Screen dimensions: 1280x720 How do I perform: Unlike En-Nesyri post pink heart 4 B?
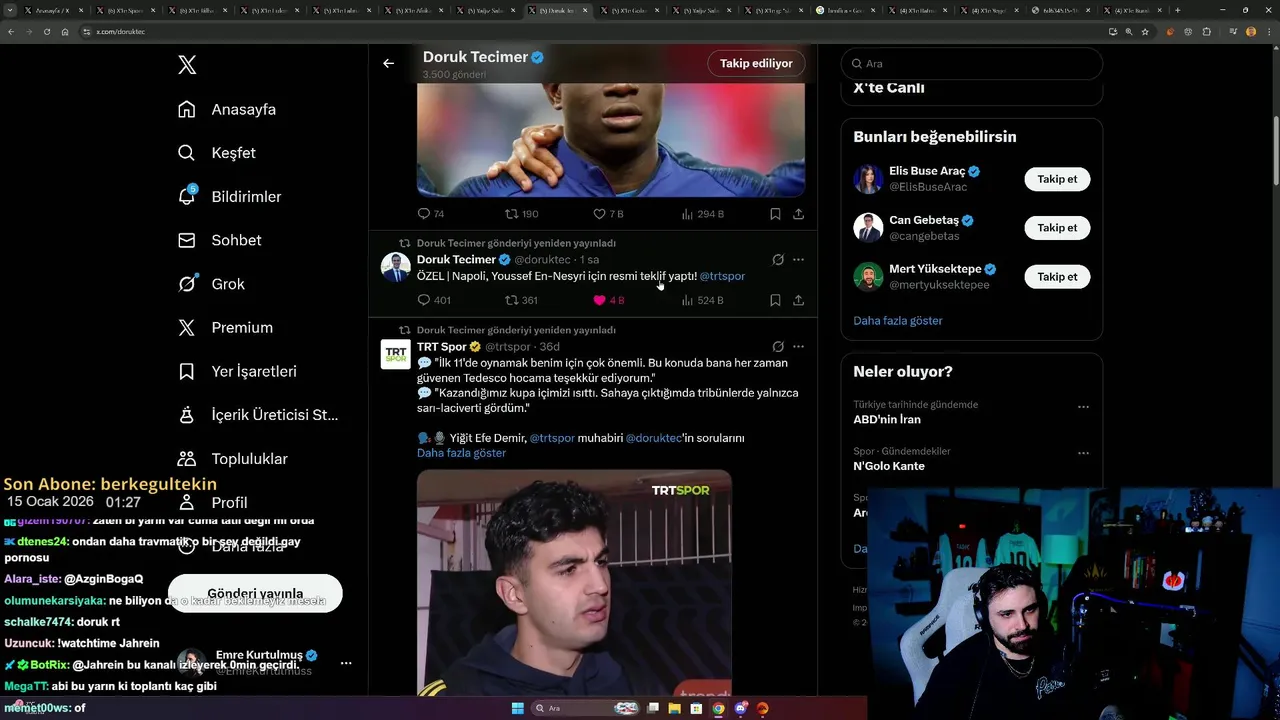pyautogui.click(x=608, y=300)
